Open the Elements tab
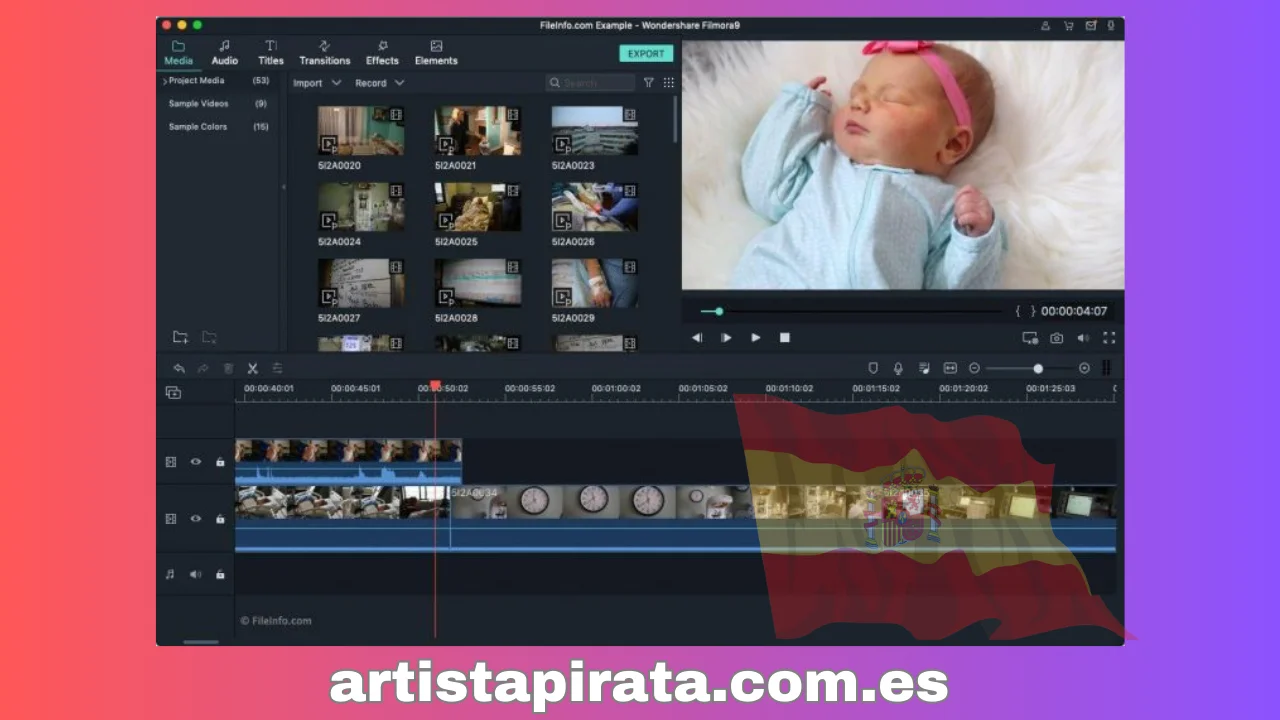This screenshot has height=720, width=1280. (436, 53)
